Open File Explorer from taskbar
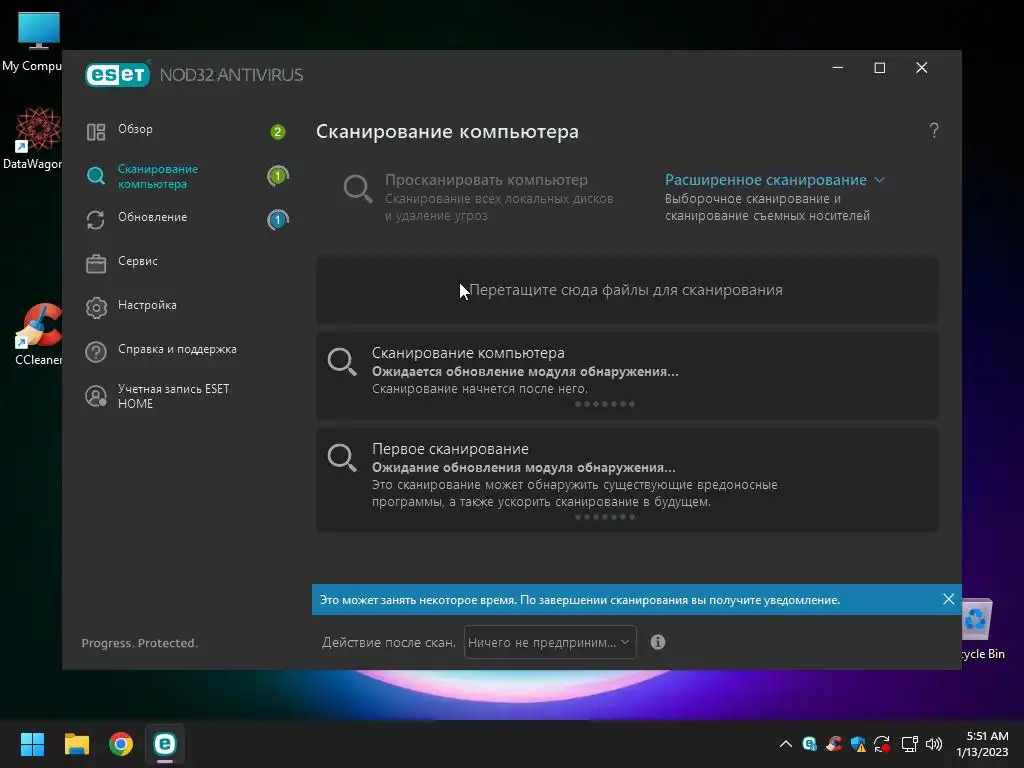The image size is (1024, 768). pyautogui.click(x=77, y=744)
